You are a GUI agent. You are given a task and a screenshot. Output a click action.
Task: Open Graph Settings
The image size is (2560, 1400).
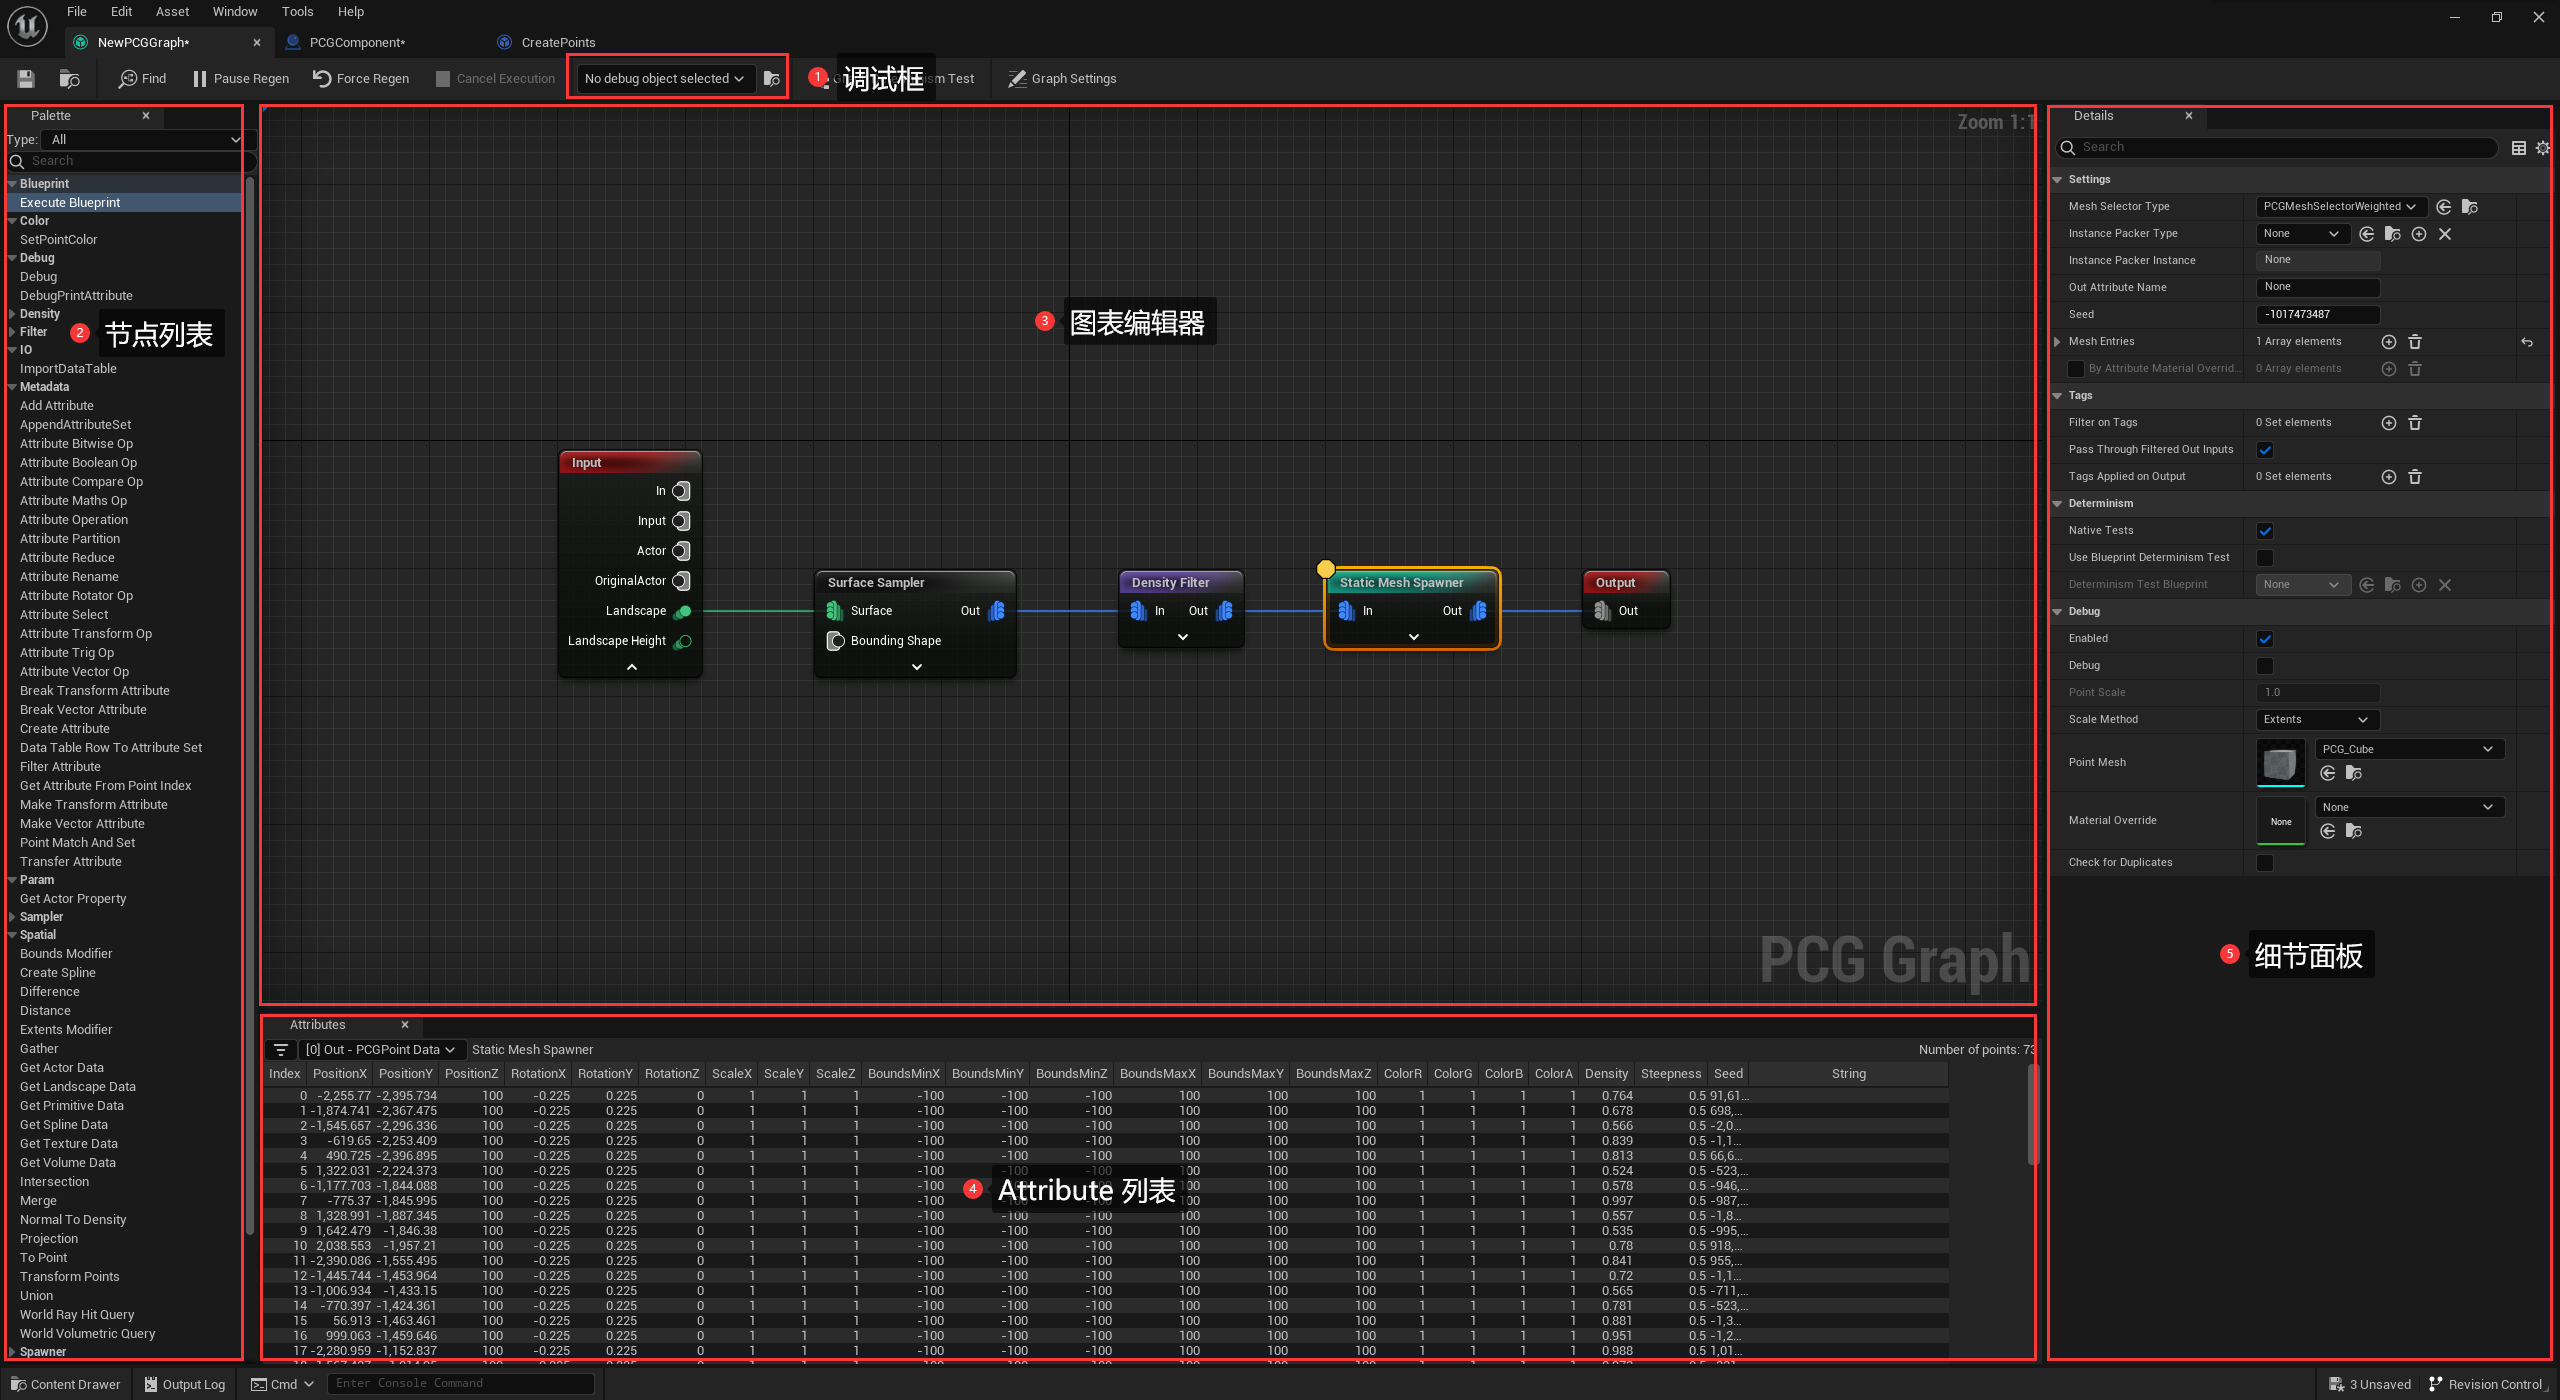click(x=1062, y=78)
